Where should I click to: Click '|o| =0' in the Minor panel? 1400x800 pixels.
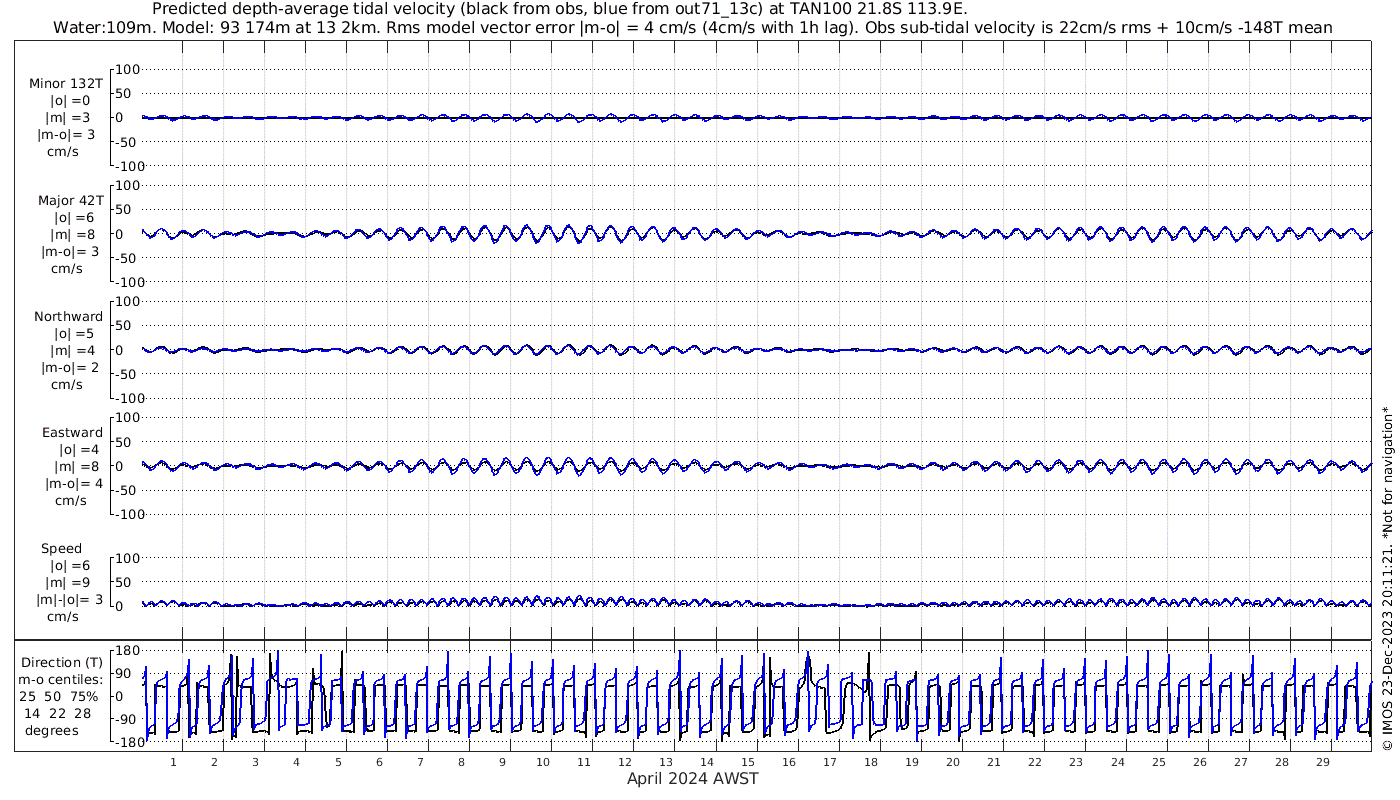click(70, 100)
